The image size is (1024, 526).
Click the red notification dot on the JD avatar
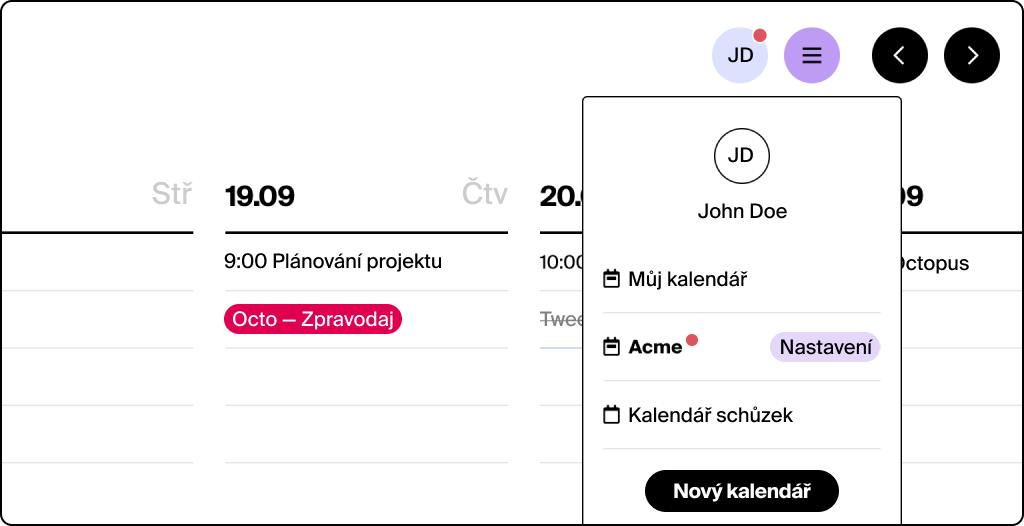coord(760,36)
